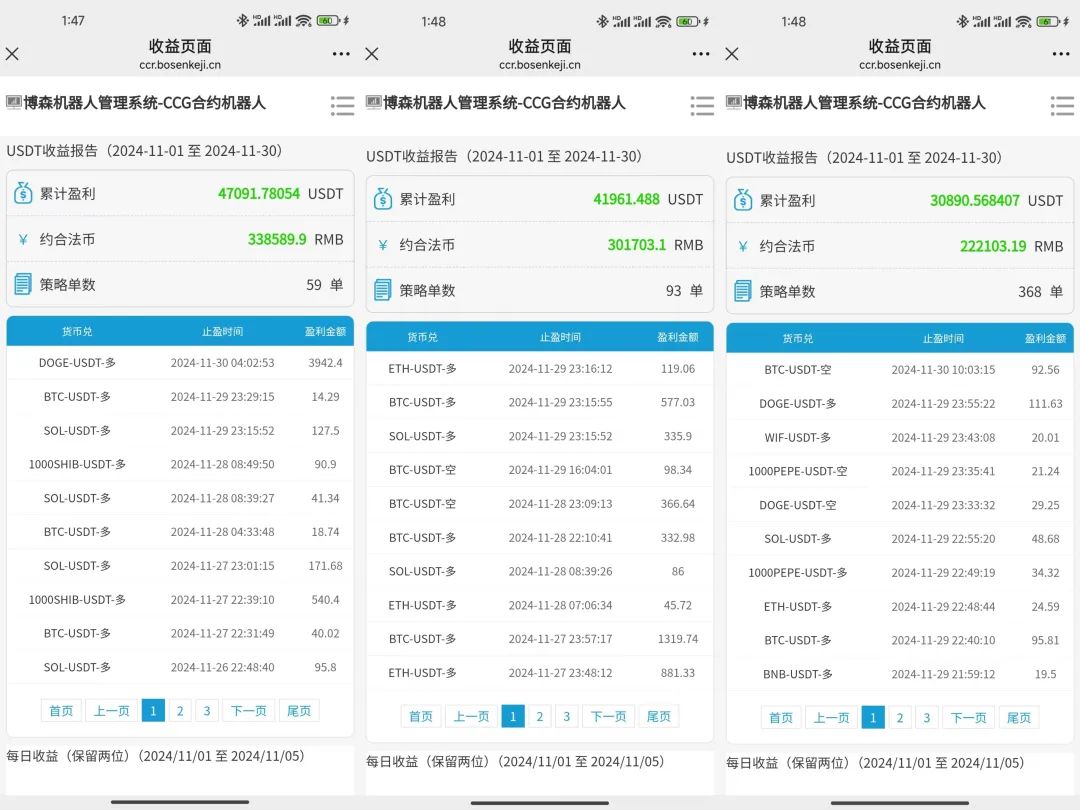
Task: Click money bag icon beside 41961.488 USDT
Action: (x=382, y=198)
